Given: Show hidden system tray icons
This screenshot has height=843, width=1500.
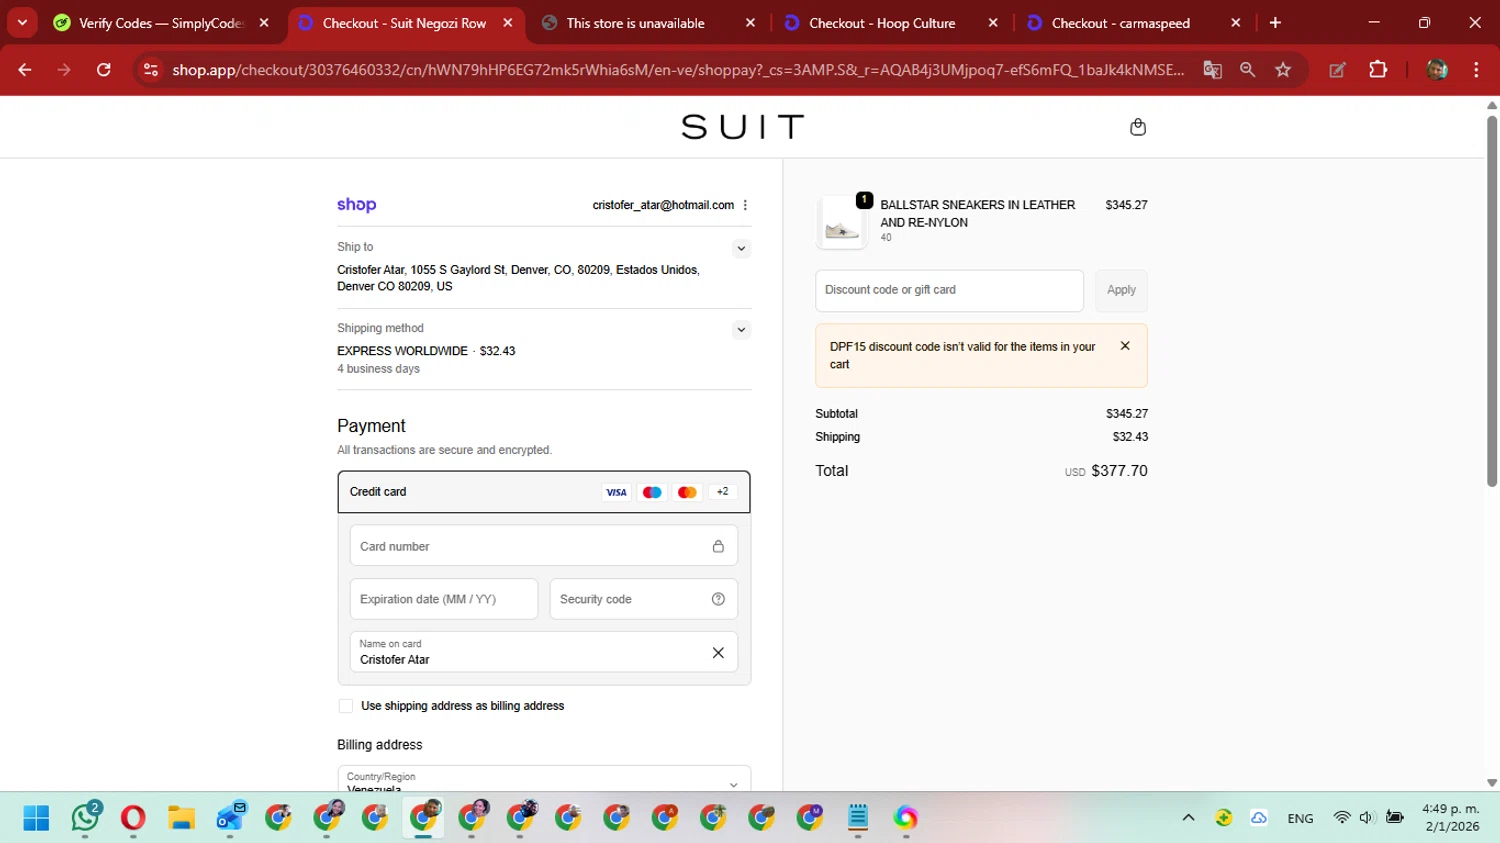Looking at the screenshot, I should (x=1188, y=818).
